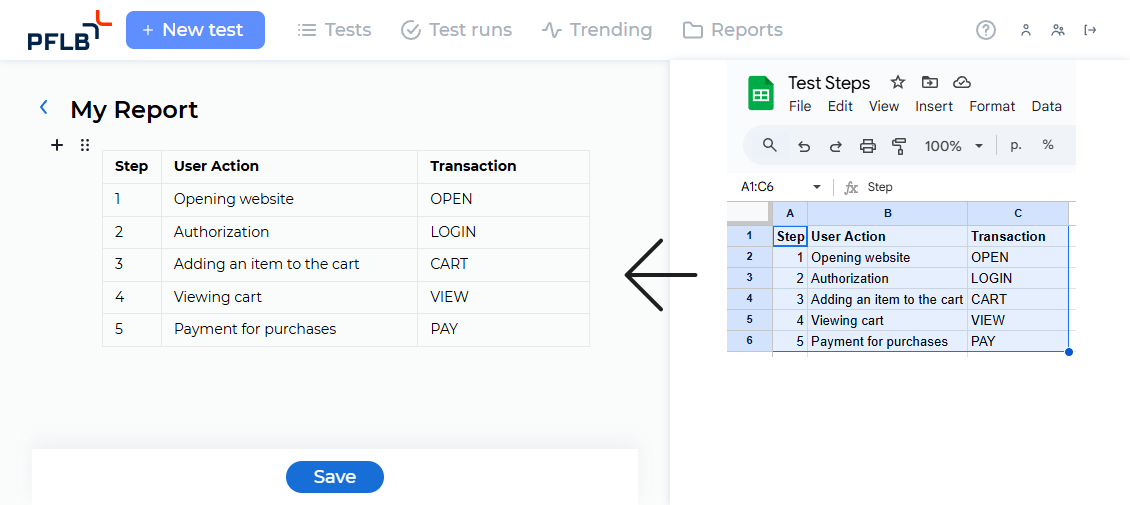Screen dimensions: 1130x505
Task: Open the team members icon
Action: click(1058, 30)
